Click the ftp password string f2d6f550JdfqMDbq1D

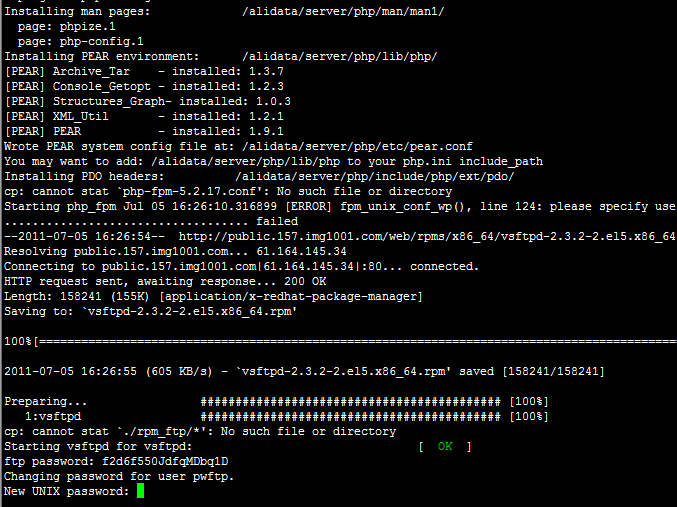(x=165, y=462)
